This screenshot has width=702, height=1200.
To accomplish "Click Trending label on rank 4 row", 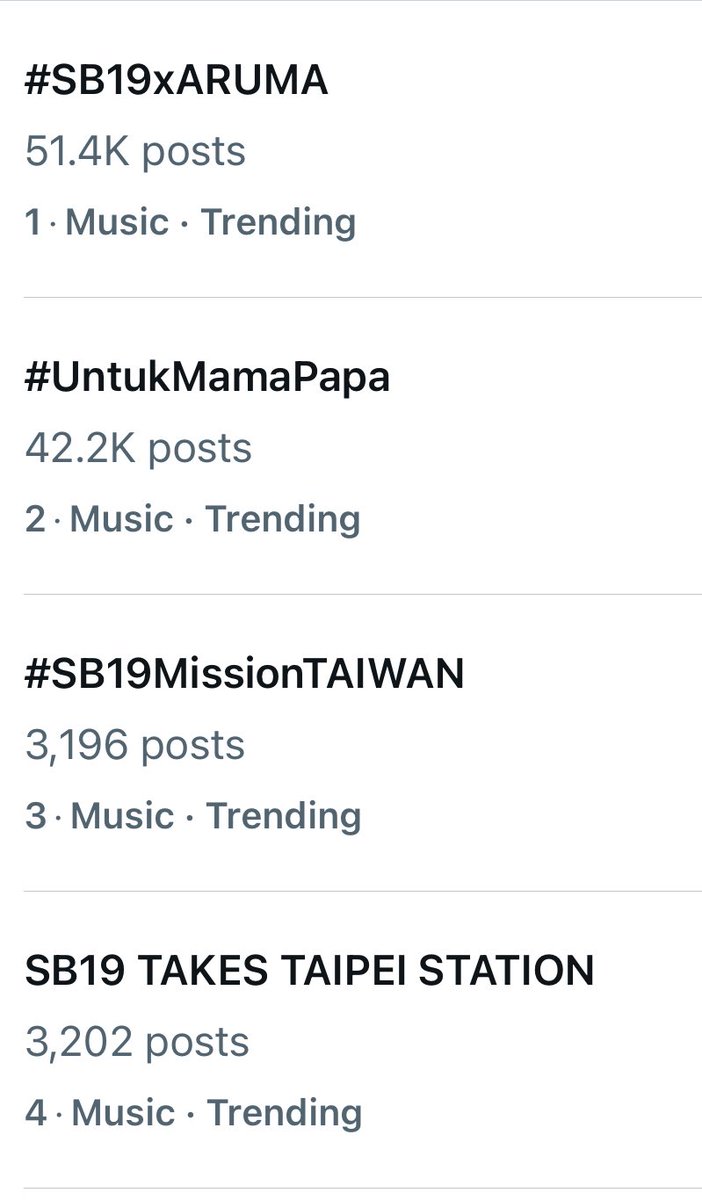I will [285, 1113].
